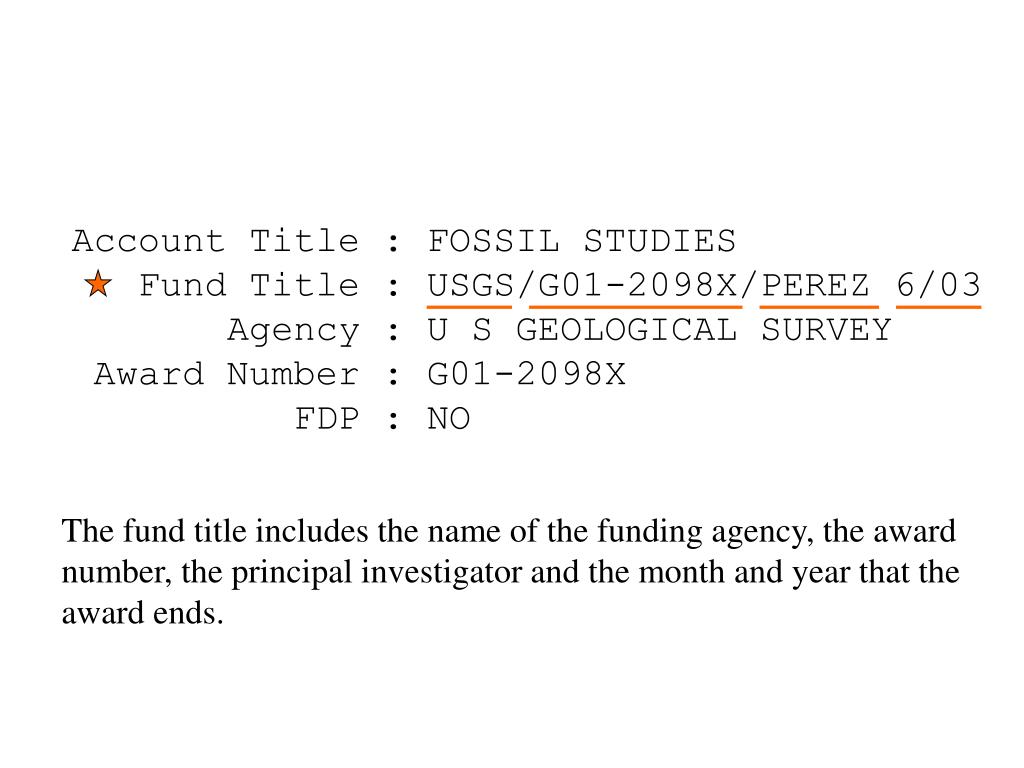Select the G01-2098X Award Number value

526,374
